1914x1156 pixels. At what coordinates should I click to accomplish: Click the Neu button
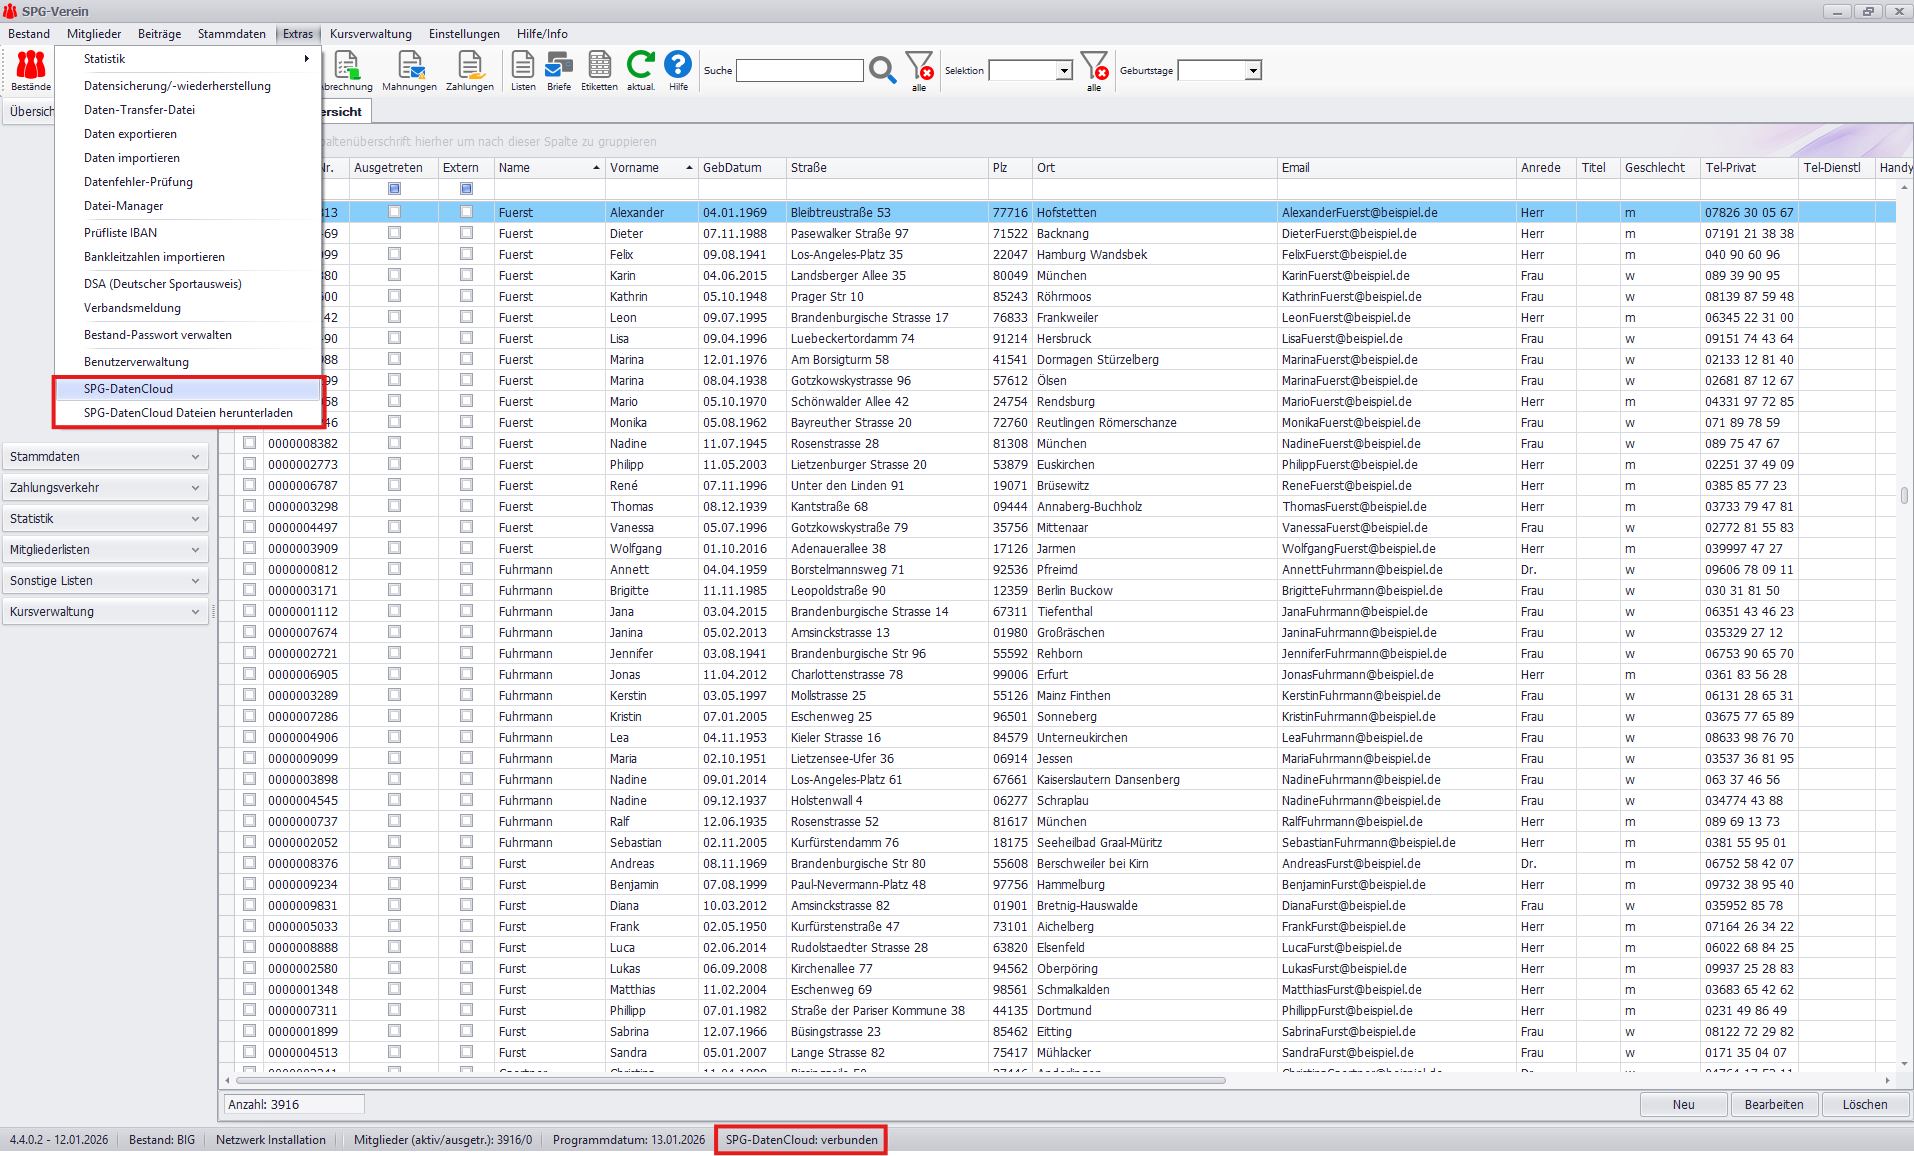[1684, 1105]
